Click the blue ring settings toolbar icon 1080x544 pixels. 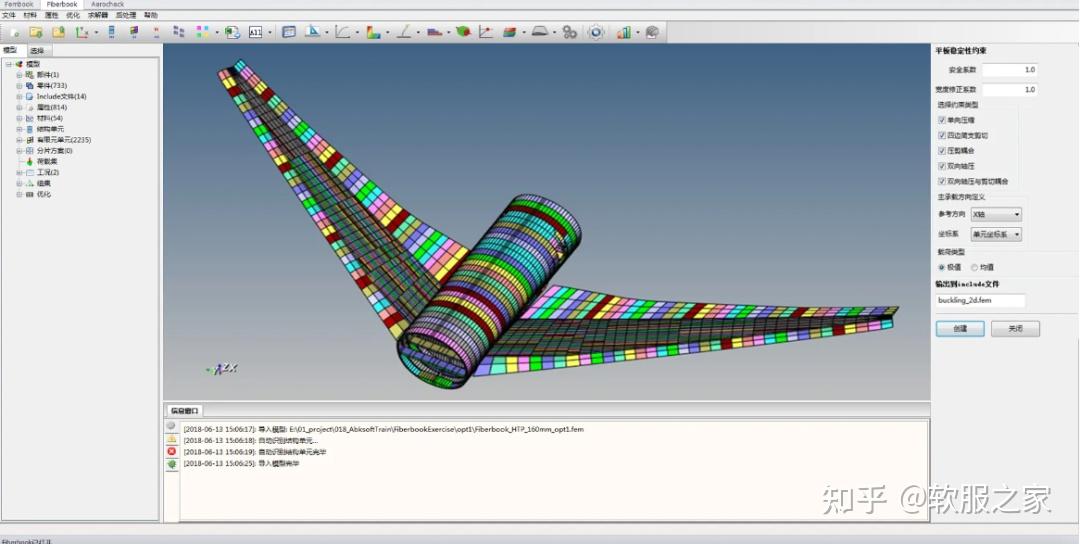[596, 32]
